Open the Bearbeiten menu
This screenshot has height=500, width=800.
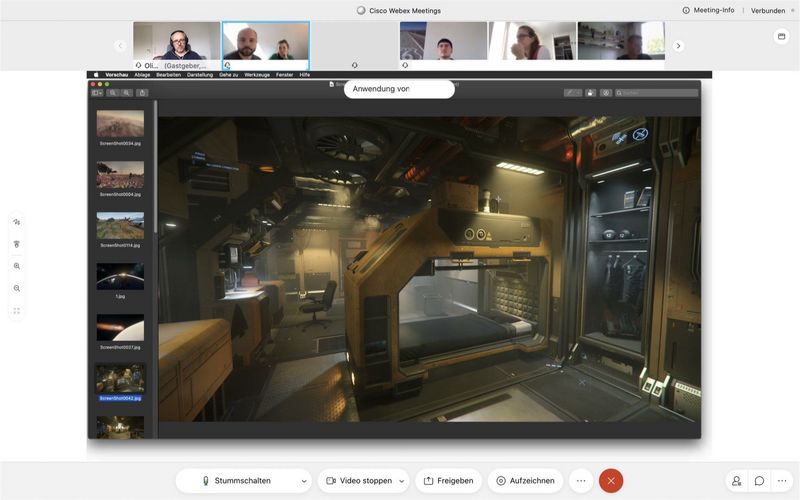pyautogui.click(x=168, y=74)
